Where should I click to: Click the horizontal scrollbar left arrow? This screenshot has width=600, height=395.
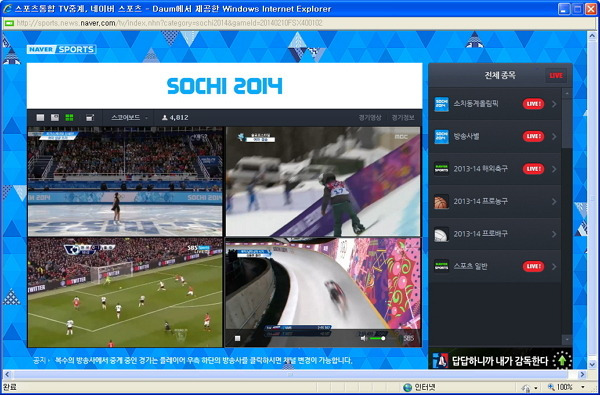[7, 374]
